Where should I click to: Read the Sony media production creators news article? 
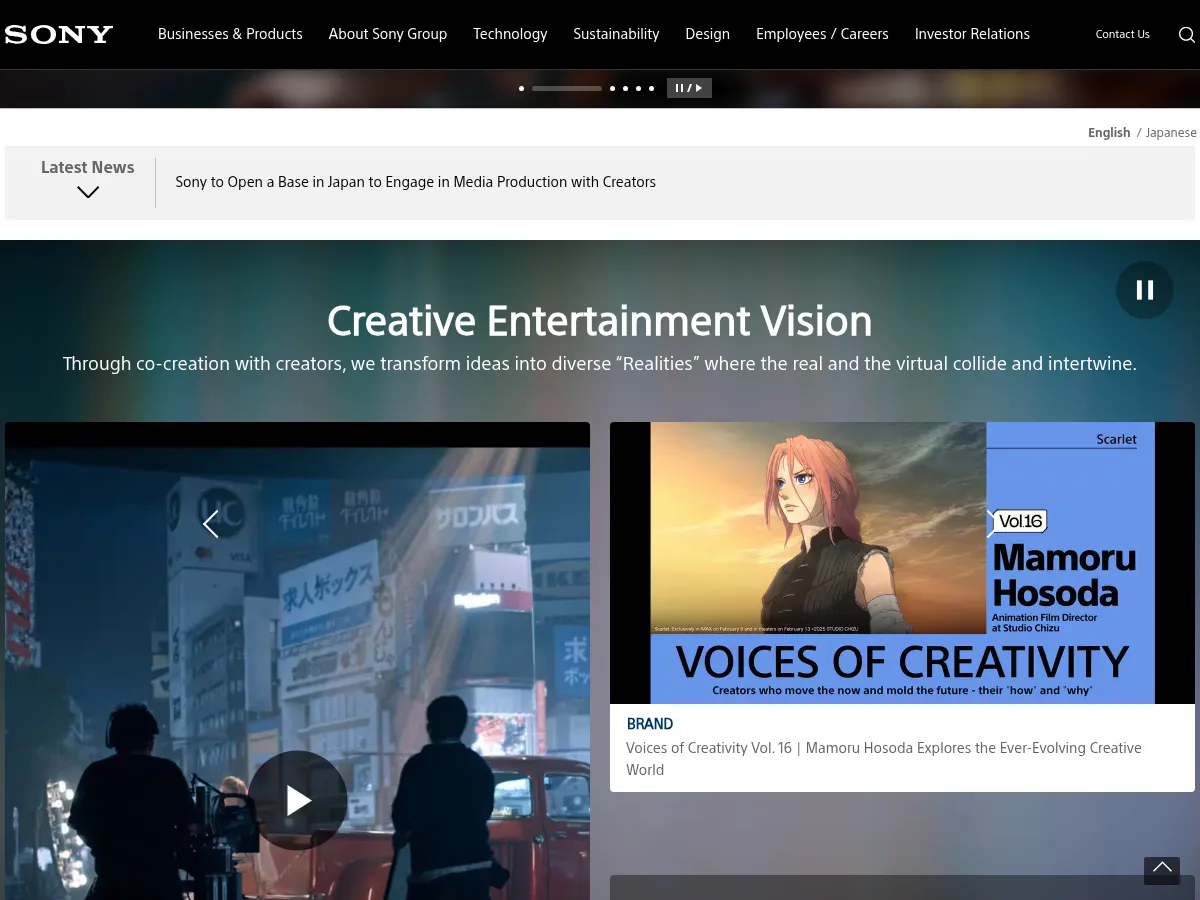(x=415, y=182)
